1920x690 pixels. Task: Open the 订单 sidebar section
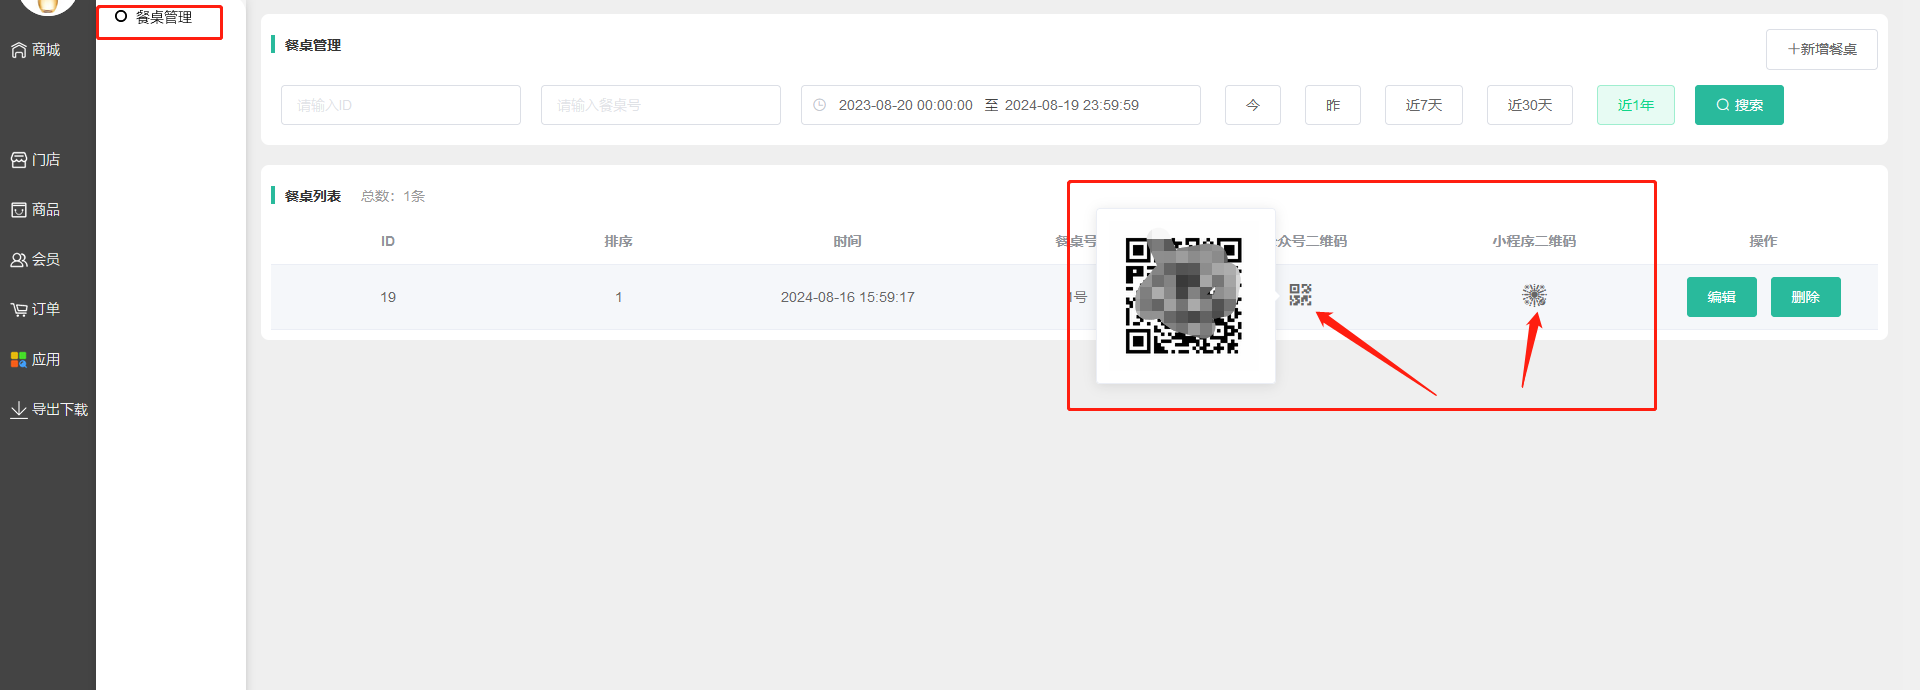pyautogui.click(x=36, y=310)
